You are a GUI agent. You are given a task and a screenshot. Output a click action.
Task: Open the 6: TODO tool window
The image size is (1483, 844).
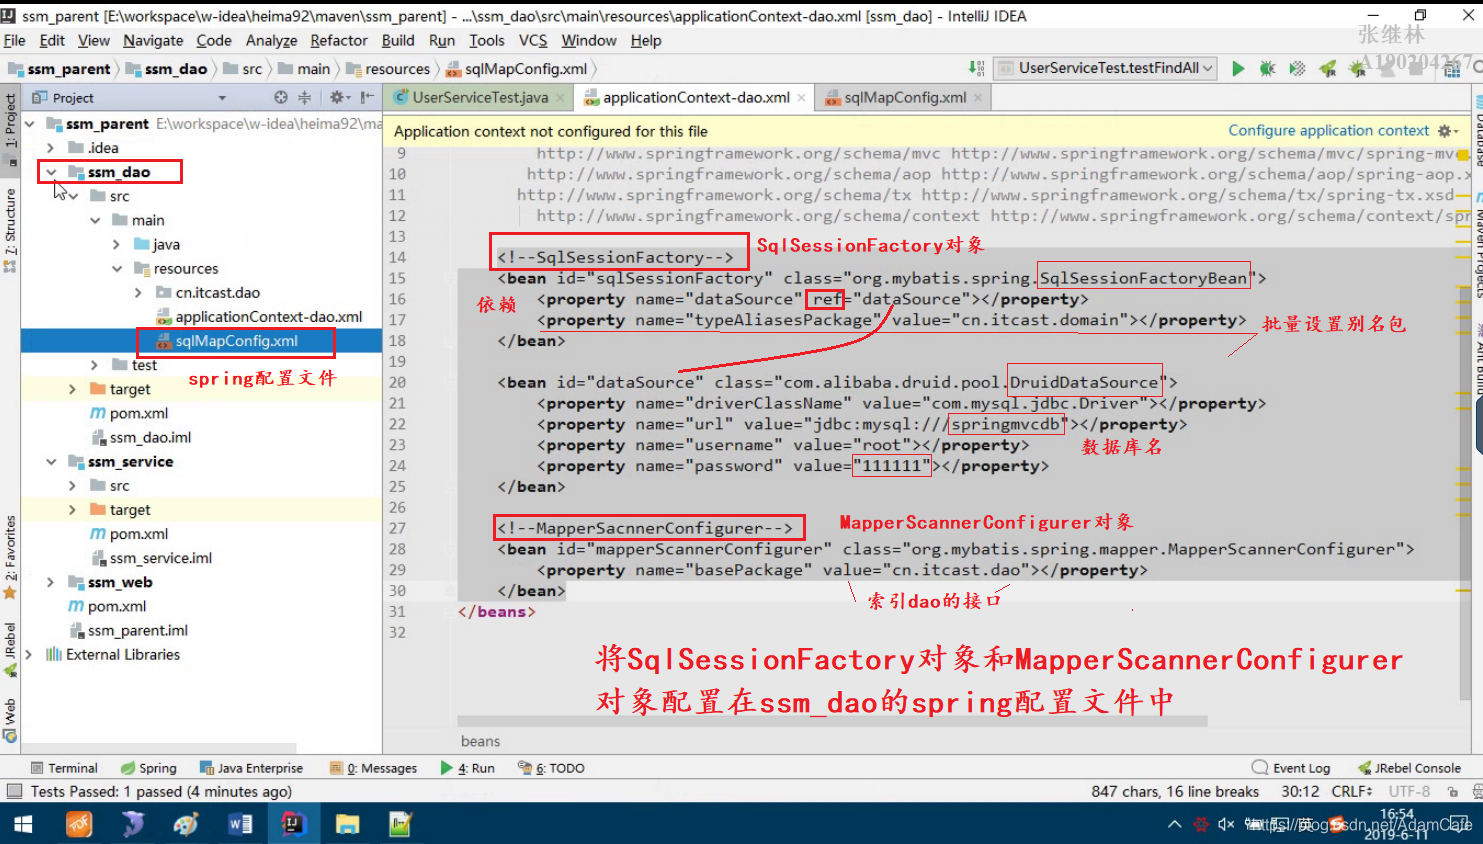point(551,768)
